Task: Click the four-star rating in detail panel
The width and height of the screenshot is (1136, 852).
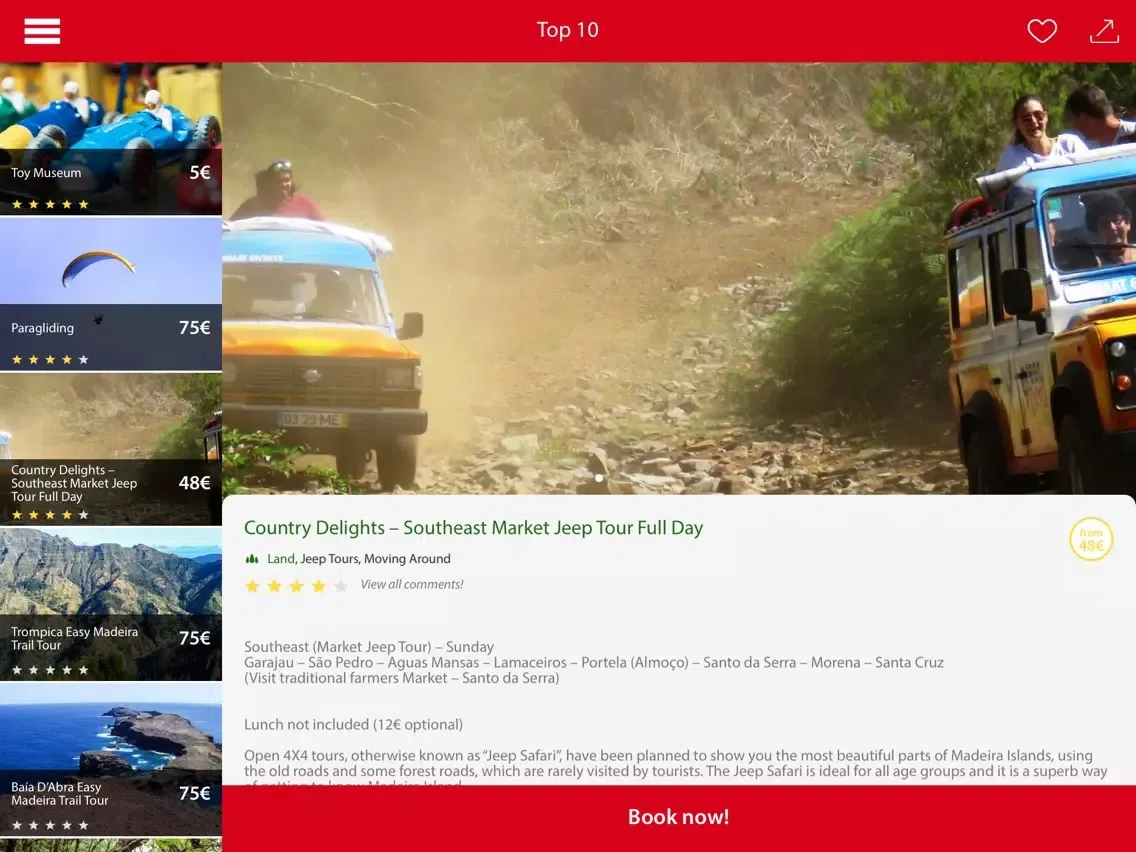Action: tap(296, 585)
